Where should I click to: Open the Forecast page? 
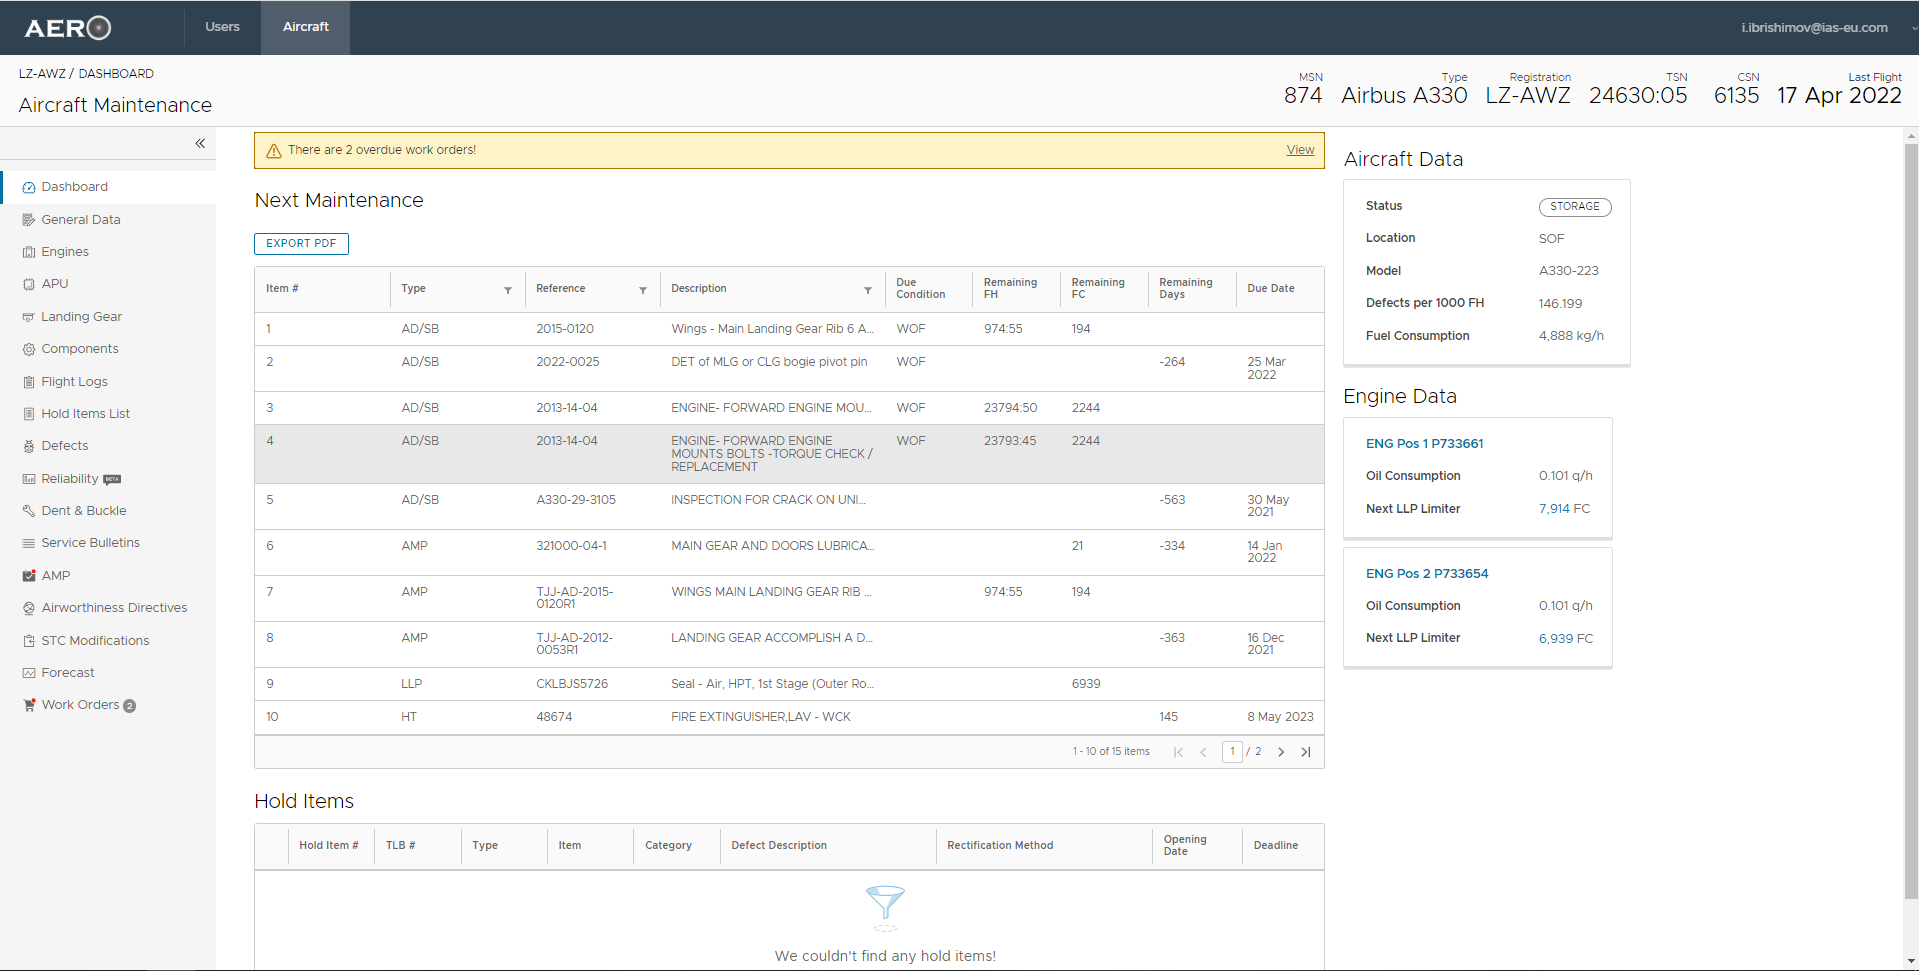[68, 673]
